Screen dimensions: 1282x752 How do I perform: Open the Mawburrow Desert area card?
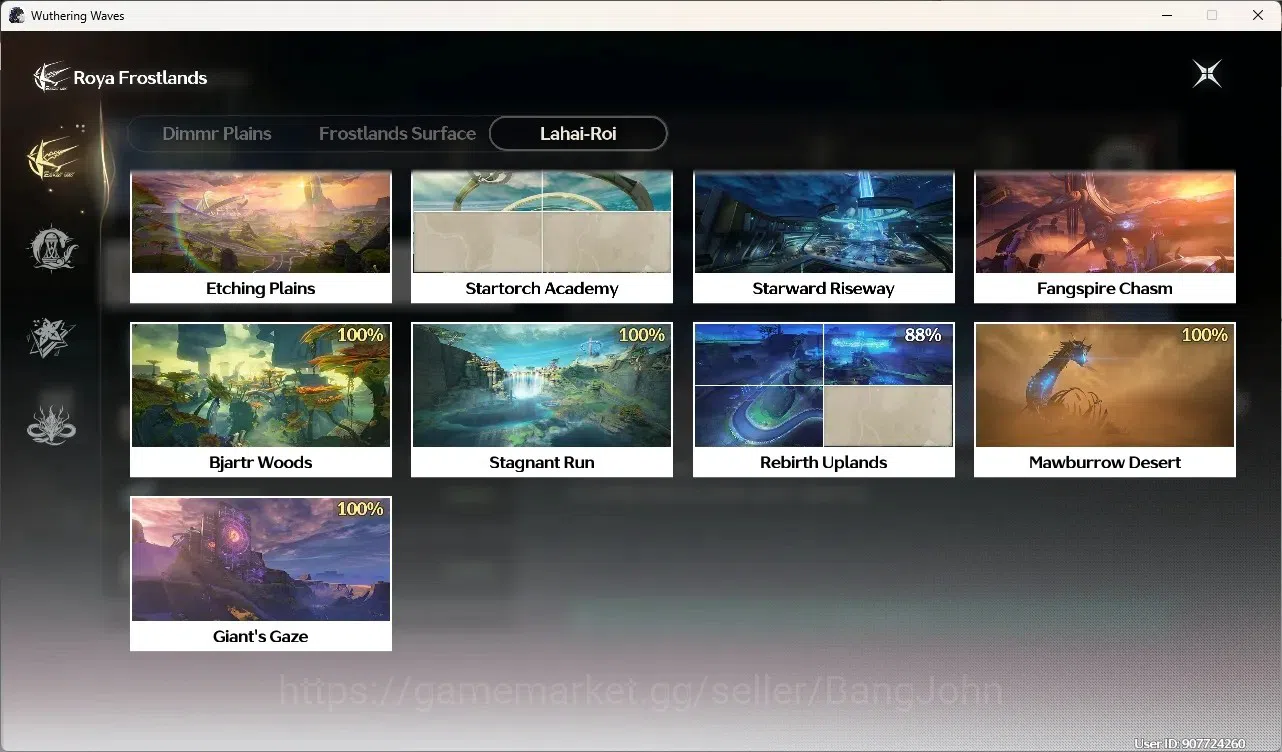click(x=1105, y=400)
